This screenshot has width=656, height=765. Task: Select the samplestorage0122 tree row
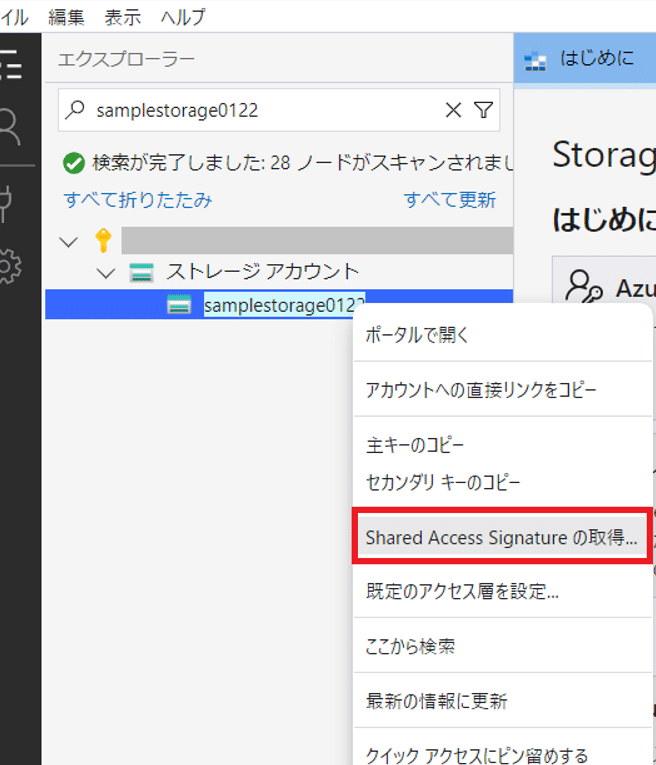click(x=279, y=304)
